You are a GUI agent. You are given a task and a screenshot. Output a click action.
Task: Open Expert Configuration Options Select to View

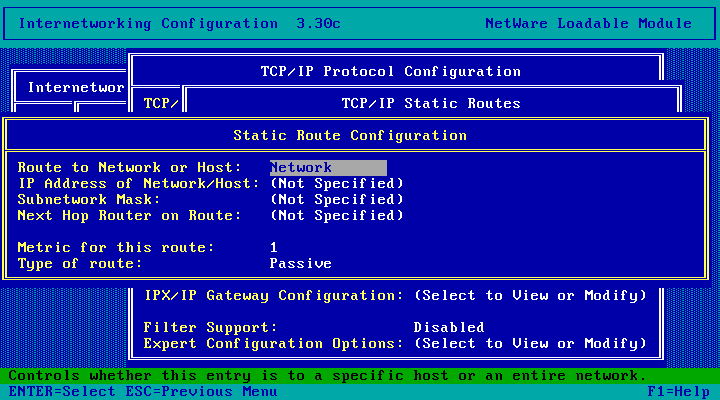point(530,344)
